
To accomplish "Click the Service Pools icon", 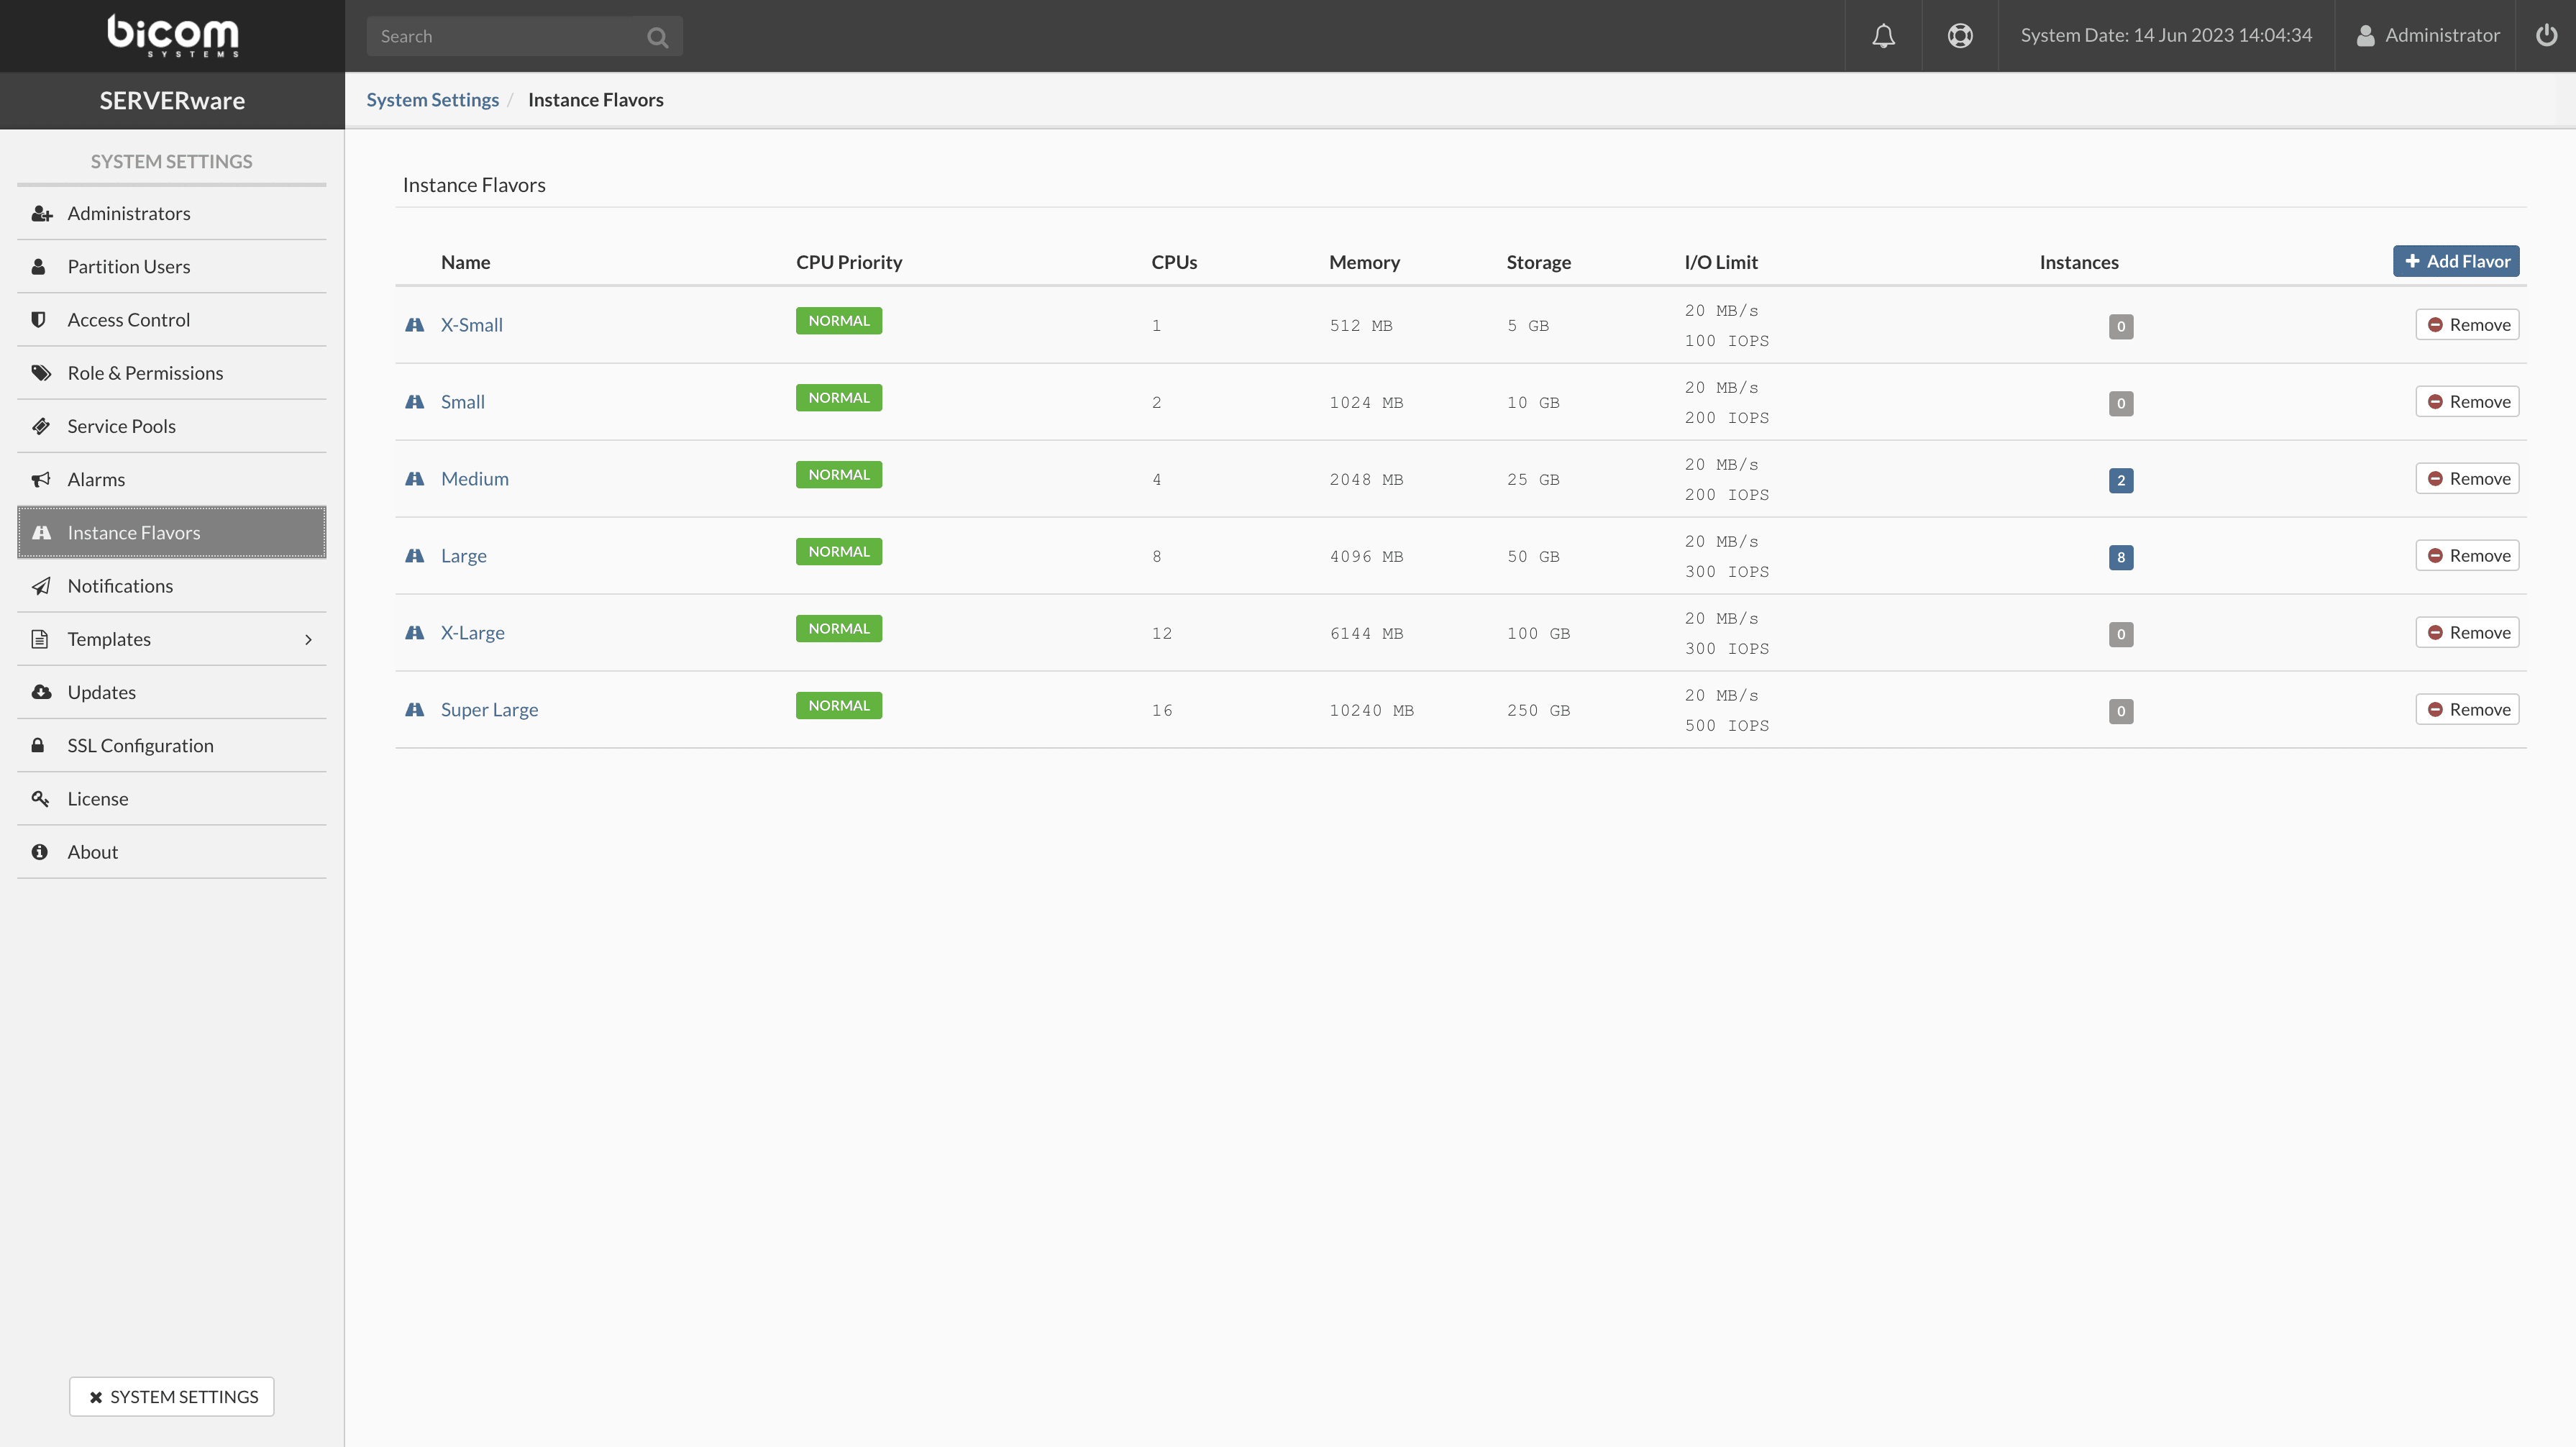I will pyautogui.click(x=41, y=426).
